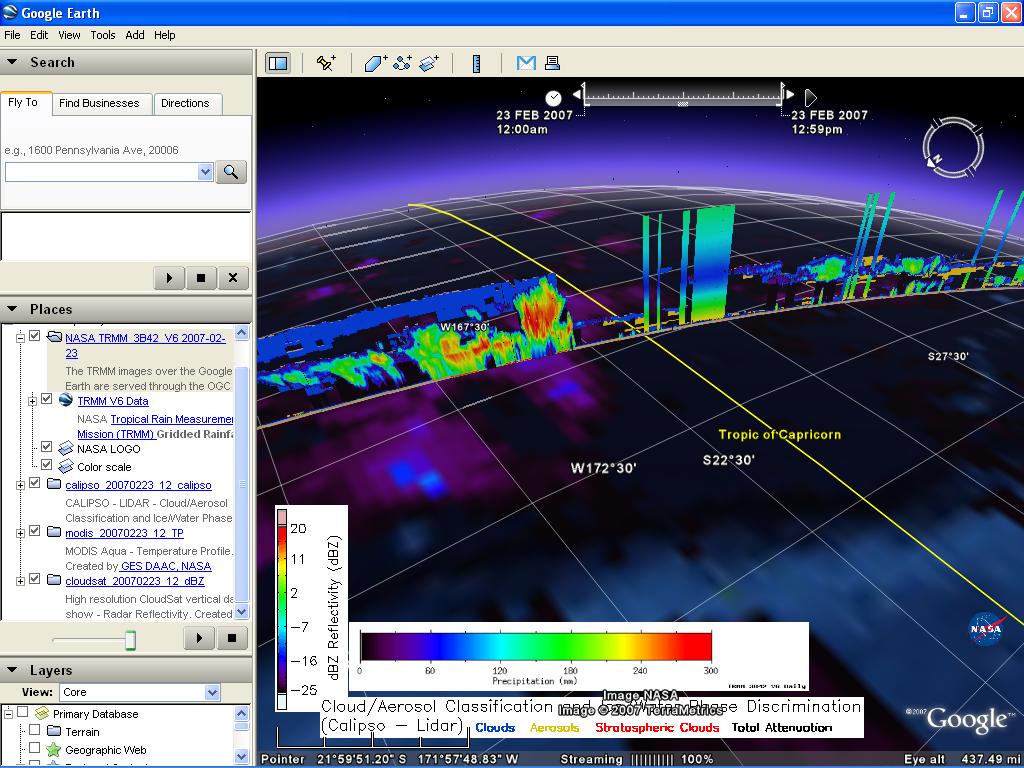
Task: Expand the modis_20070223 tree node
Action: [x=20, y=534]
